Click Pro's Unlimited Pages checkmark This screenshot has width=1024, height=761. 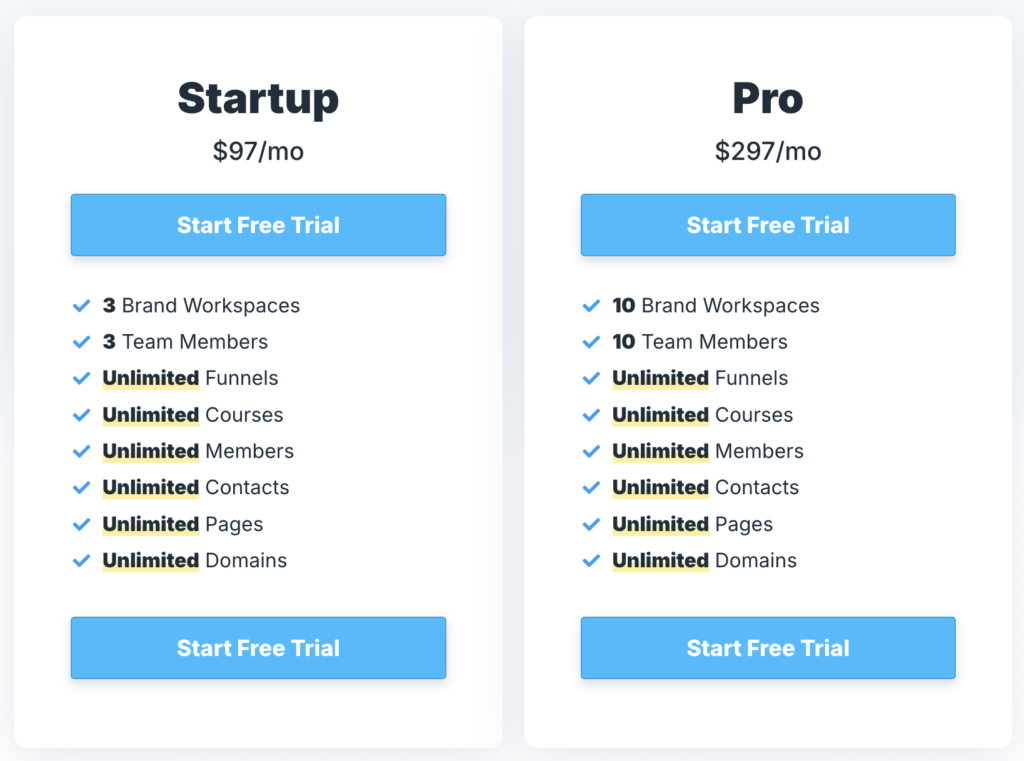[591, 524]
